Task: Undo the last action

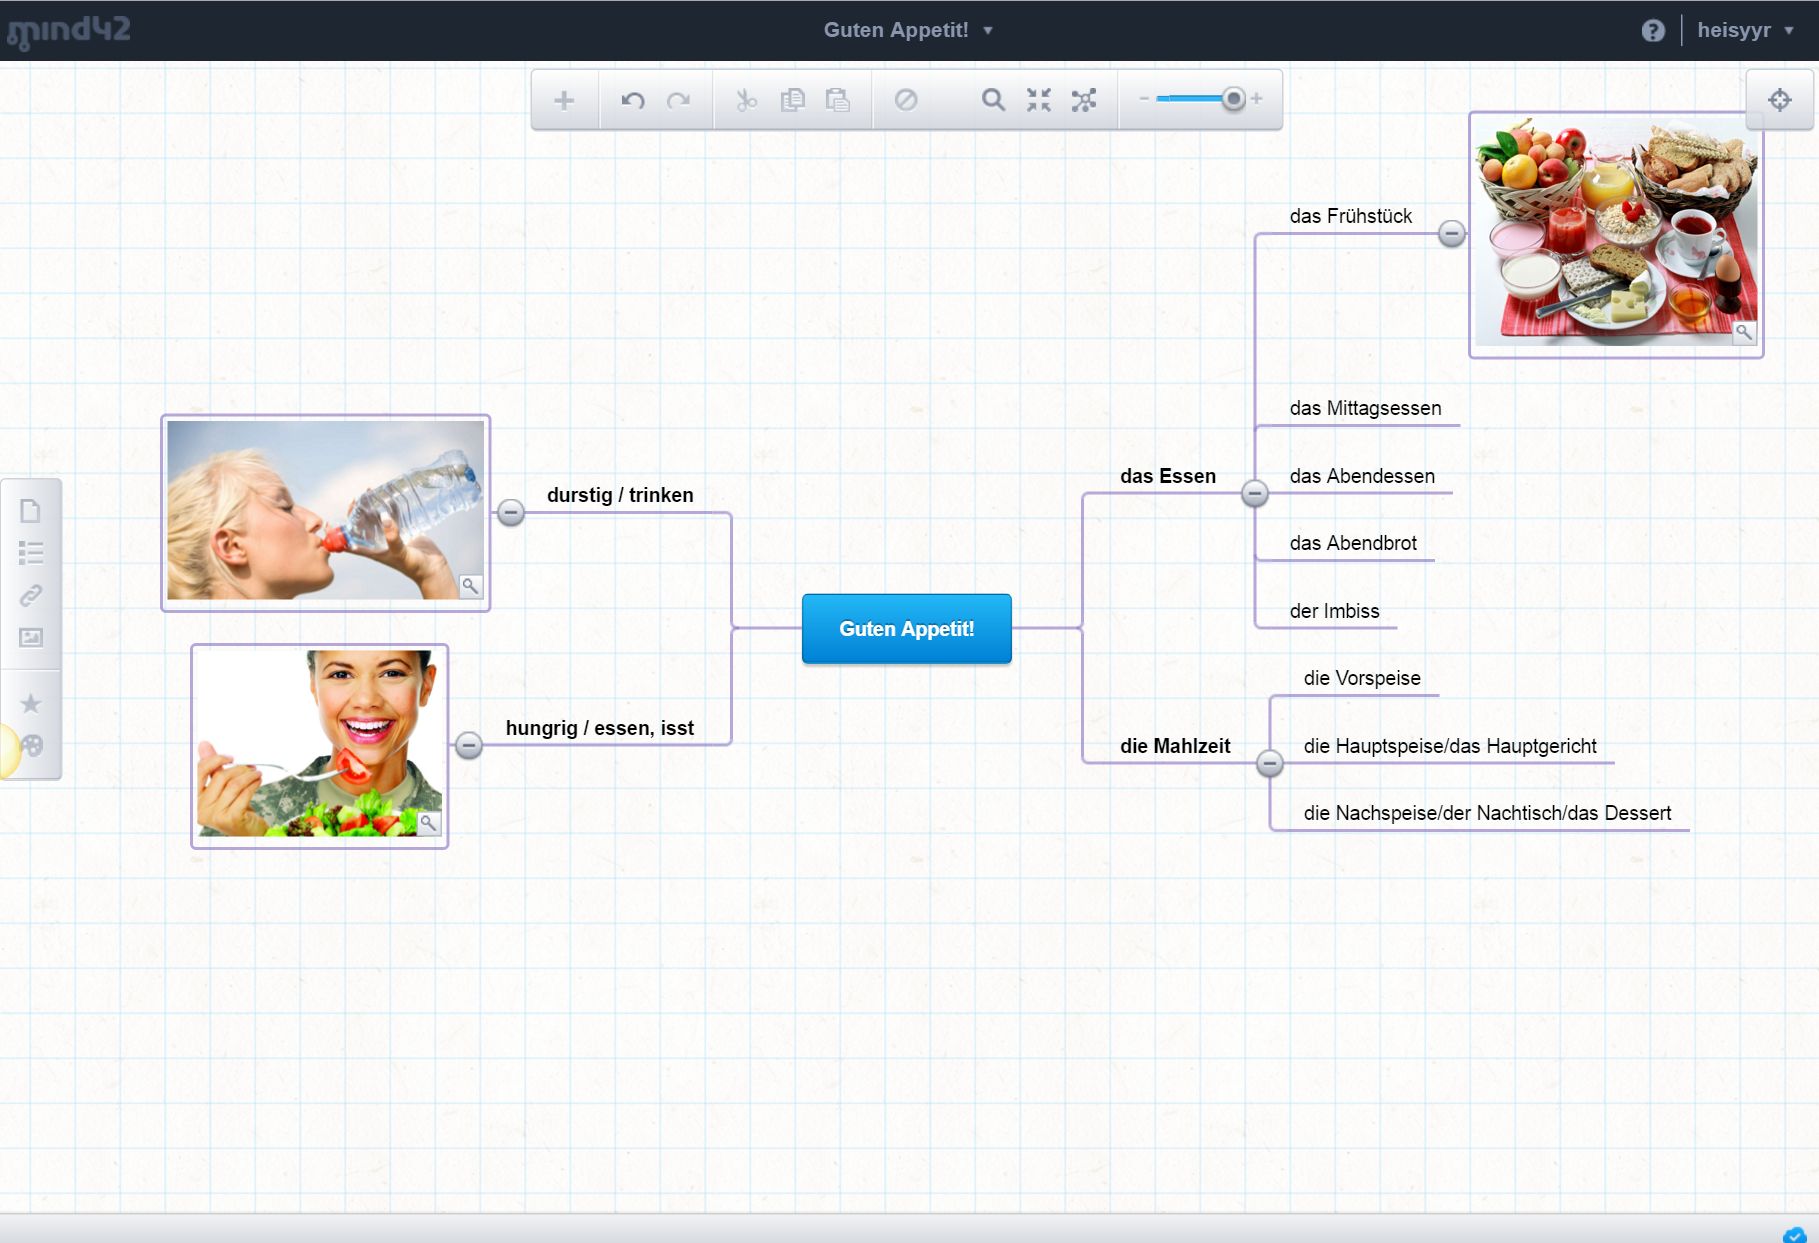Action: (x=632, y=100)
